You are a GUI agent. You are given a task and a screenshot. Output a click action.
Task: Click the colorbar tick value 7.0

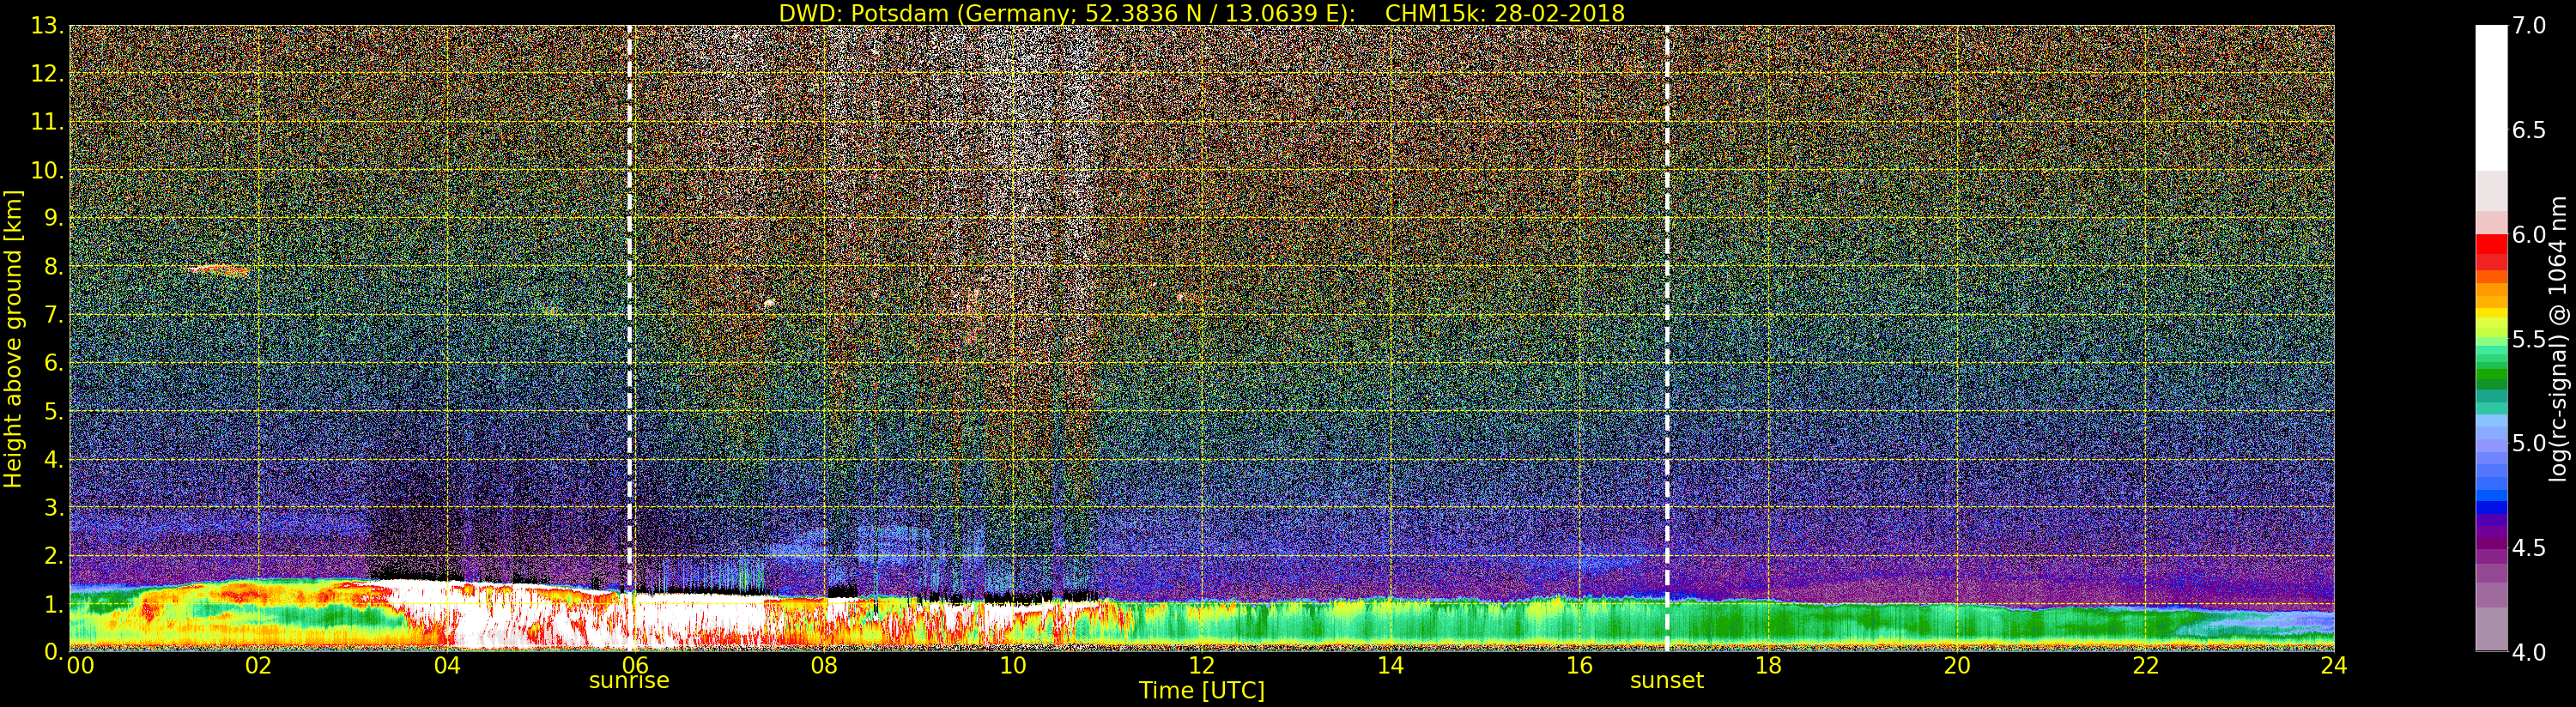coord(2530,26)
